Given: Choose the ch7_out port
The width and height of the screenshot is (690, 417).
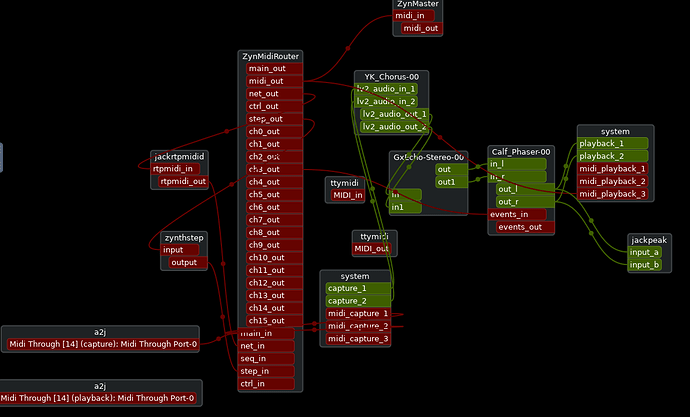Looking at the screenshot, I should 275,220.
